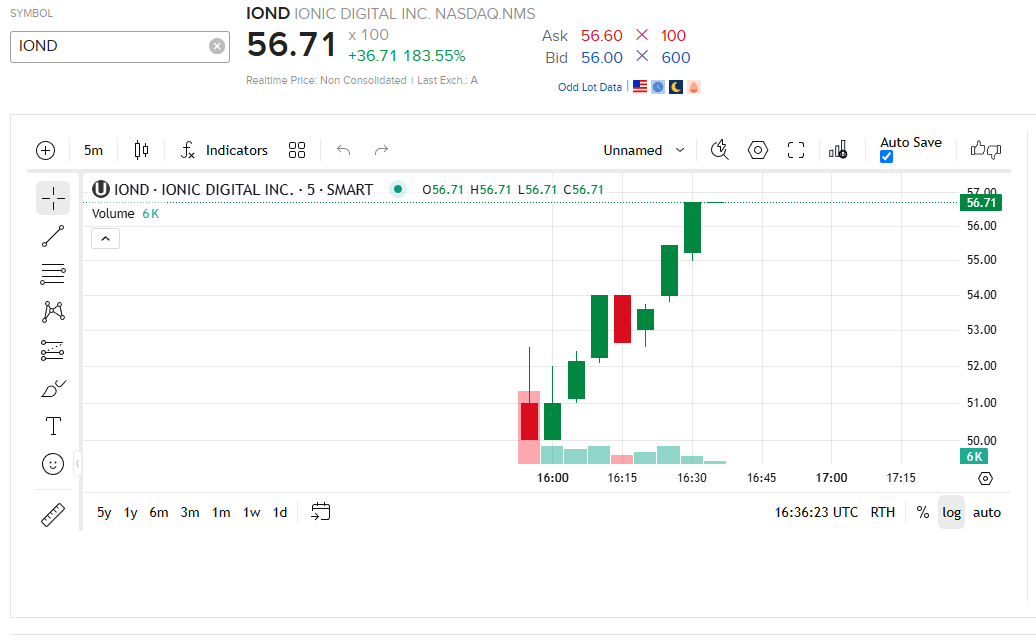Toggle percent scale mode
Screen dimensions: 1036x640
click(923, 513)
